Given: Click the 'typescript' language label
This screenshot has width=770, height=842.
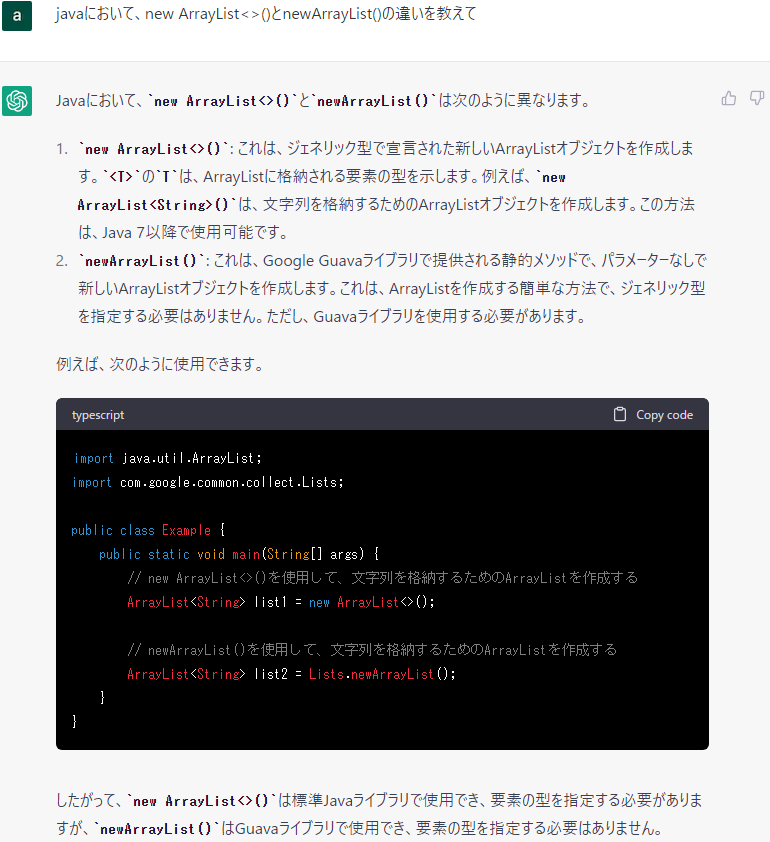Looking at the screenshot, I should tap(98, 415).
